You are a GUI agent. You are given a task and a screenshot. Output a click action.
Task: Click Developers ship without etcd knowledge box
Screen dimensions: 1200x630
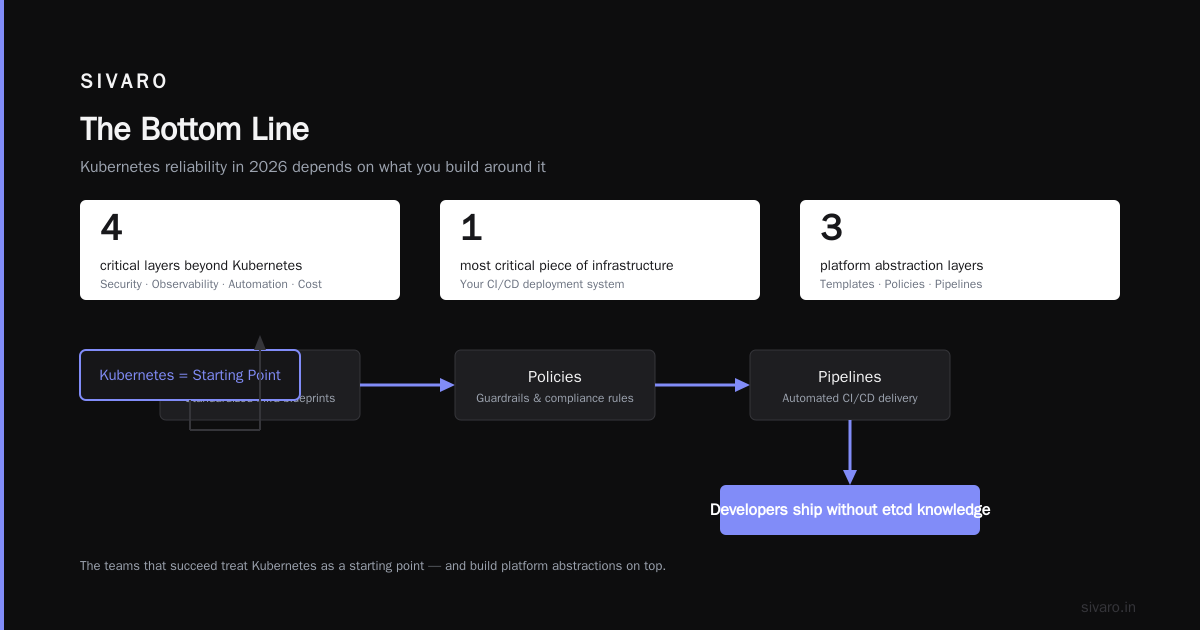(850, 510)
